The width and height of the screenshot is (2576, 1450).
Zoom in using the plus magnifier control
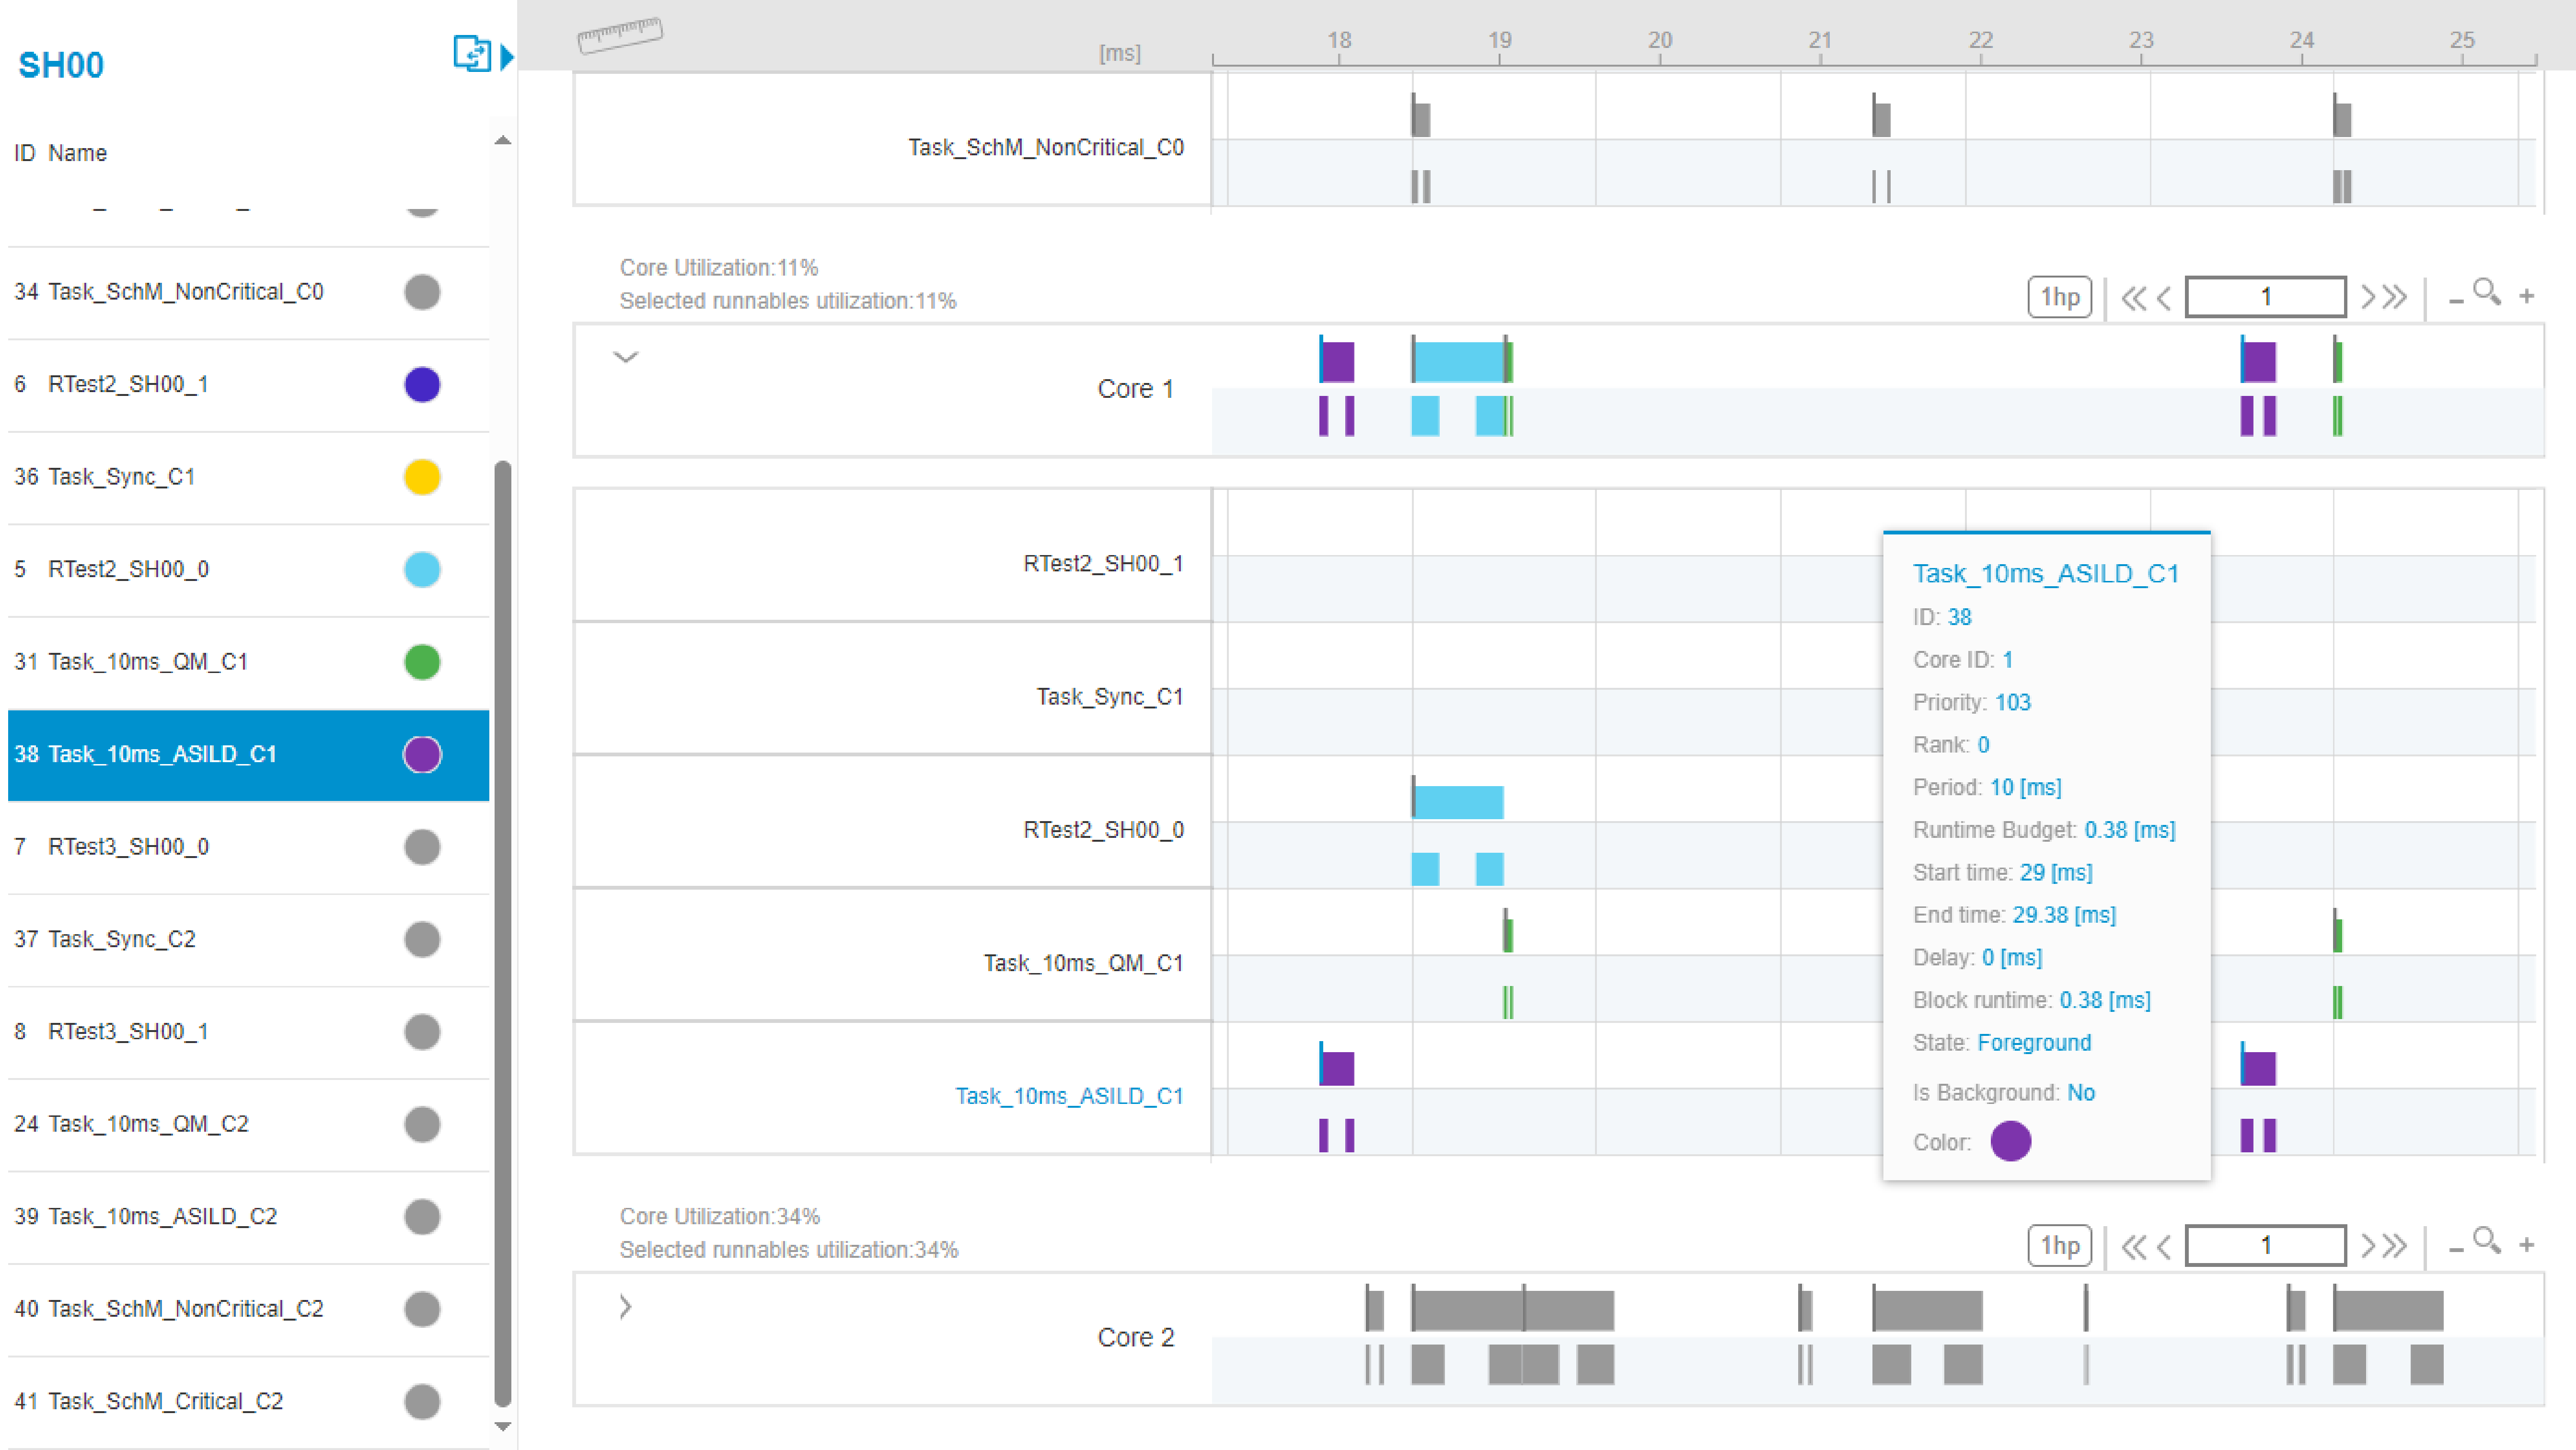2527,297
